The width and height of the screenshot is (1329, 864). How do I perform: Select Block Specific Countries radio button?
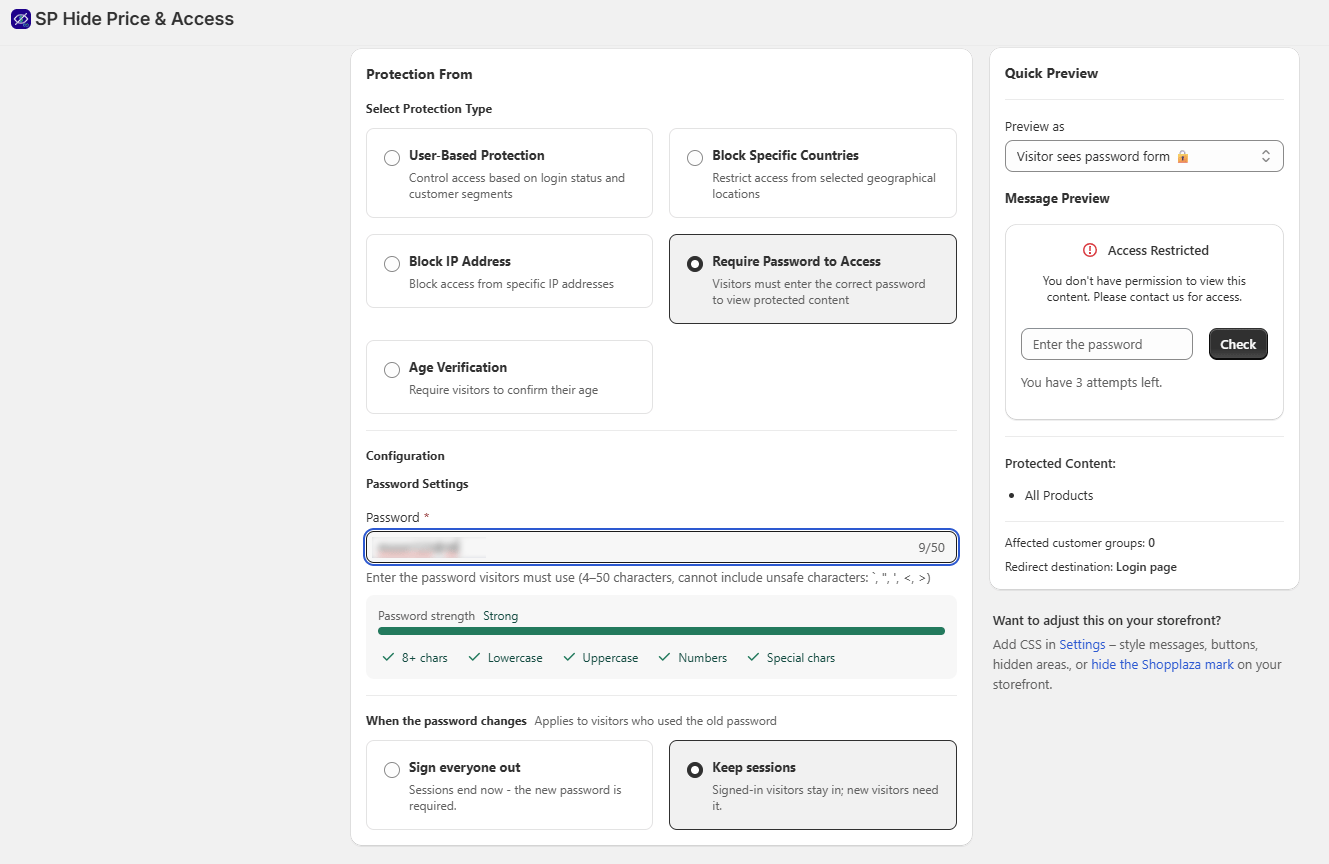point(695,158)
